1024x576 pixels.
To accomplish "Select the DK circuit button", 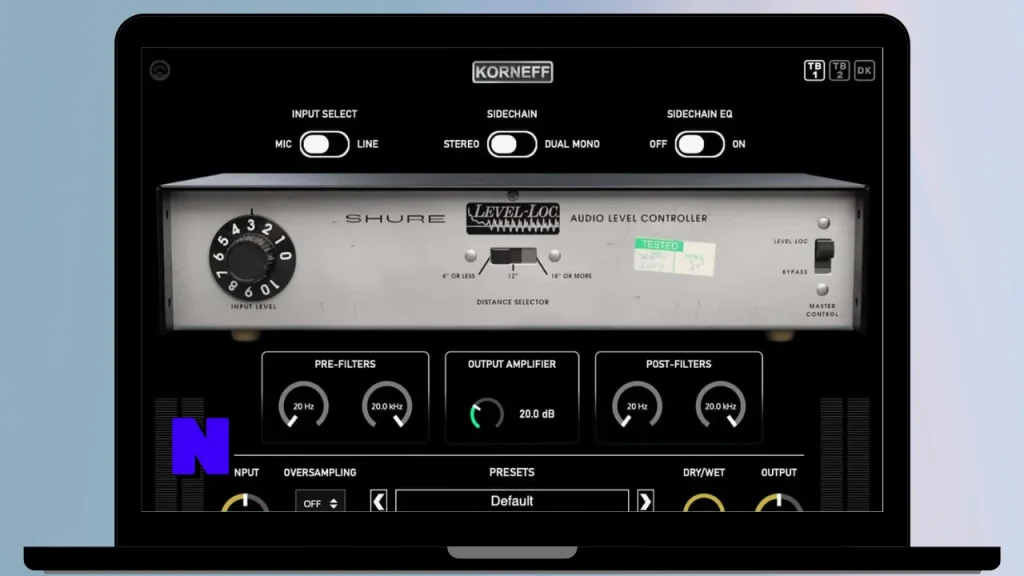I will coord(864,71).
